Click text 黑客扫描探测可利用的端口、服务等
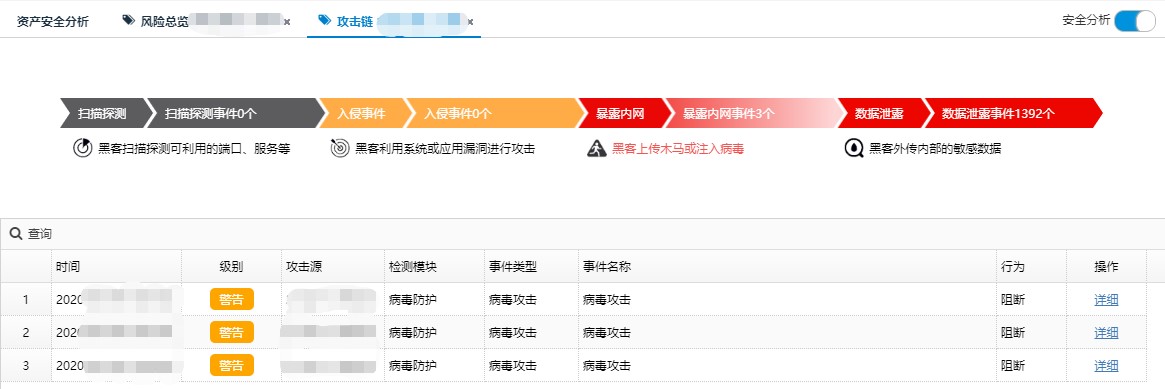This screenshot has width=1165, height=389. tap(194, 149)
